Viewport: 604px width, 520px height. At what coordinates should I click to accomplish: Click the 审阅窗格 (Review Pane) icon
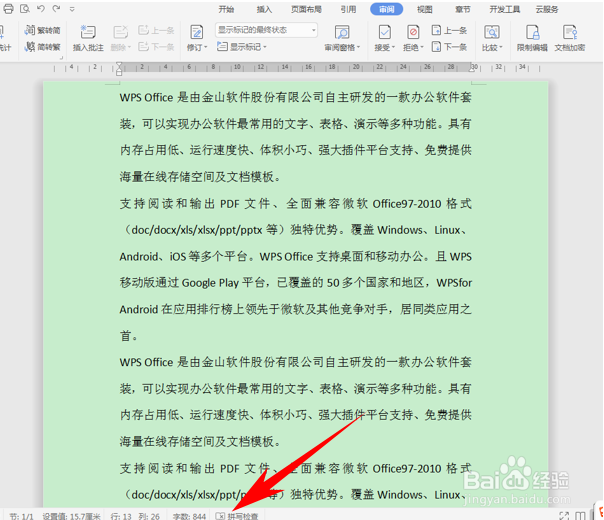pos(342,32)
